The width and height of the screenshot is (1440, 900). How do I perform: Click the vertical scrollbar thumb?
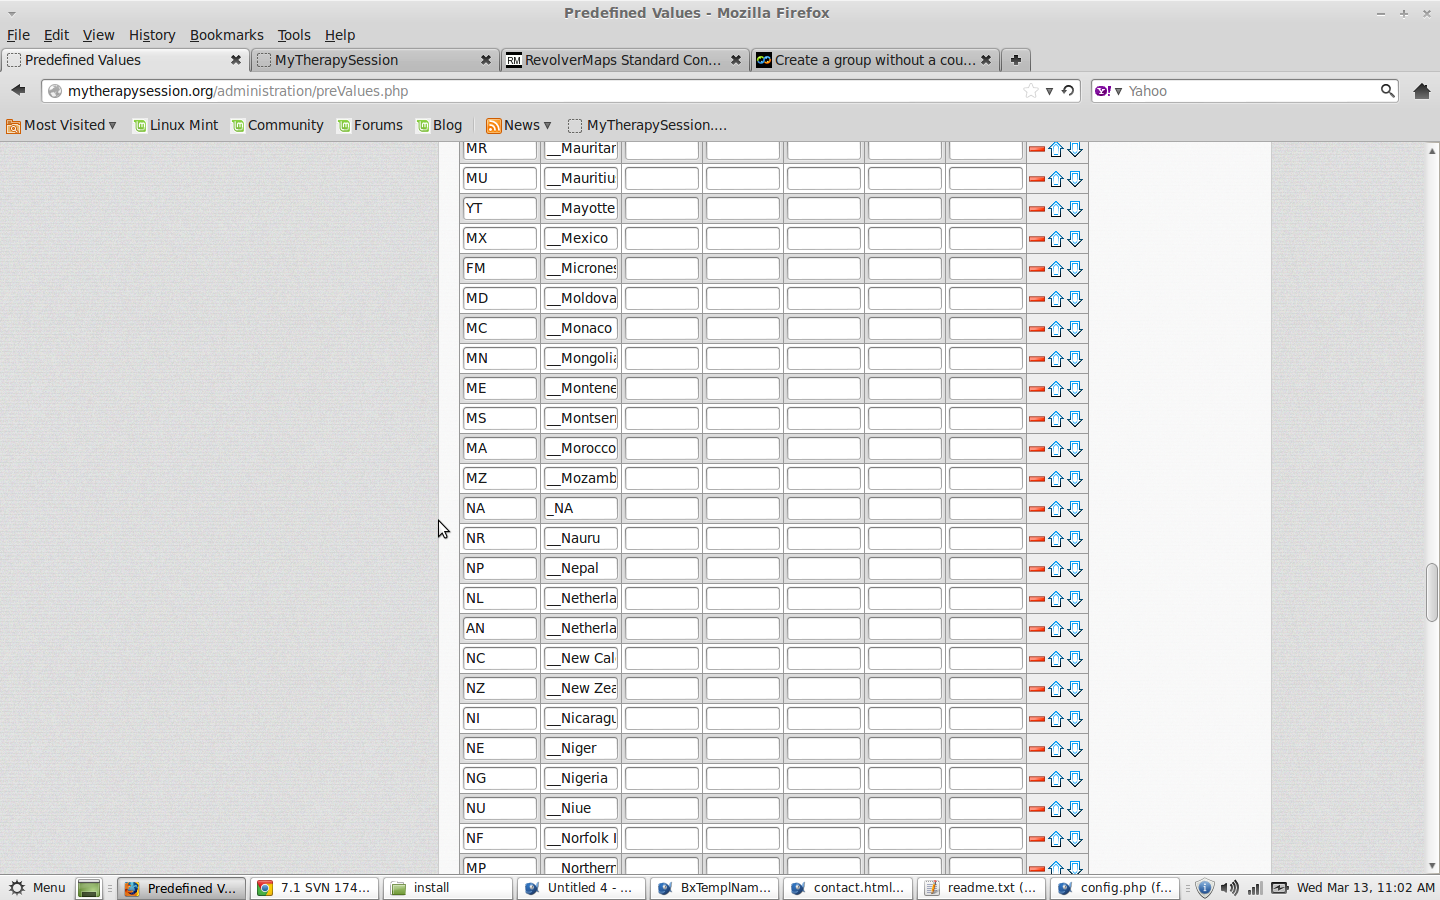[x=1432, y=592]
